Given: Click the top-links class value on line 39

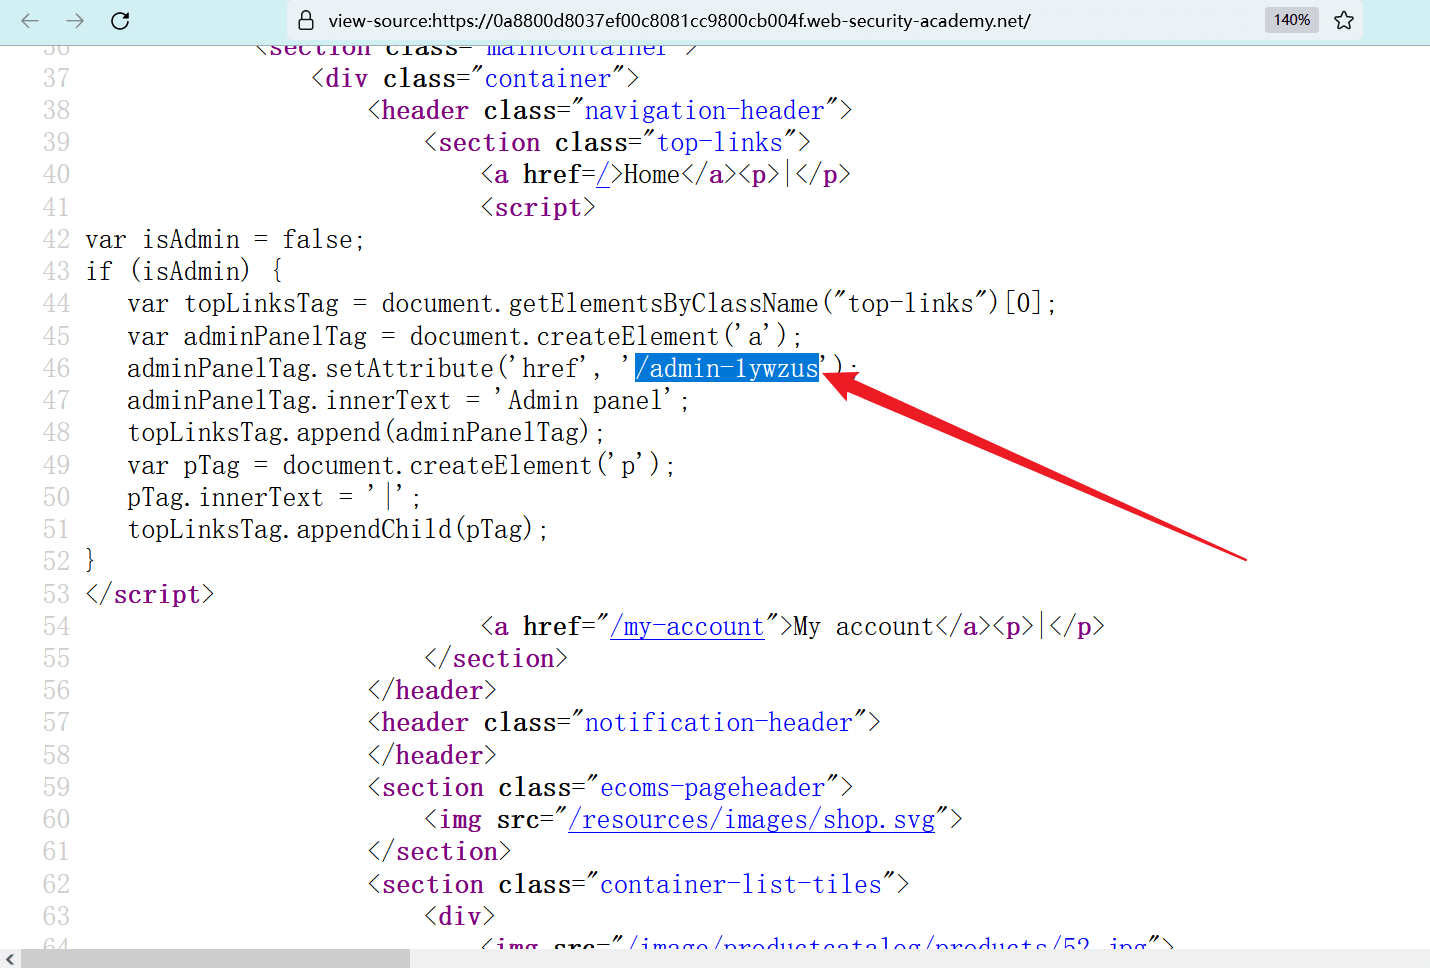Looking at the screenshot, I should tap(719, 143).
